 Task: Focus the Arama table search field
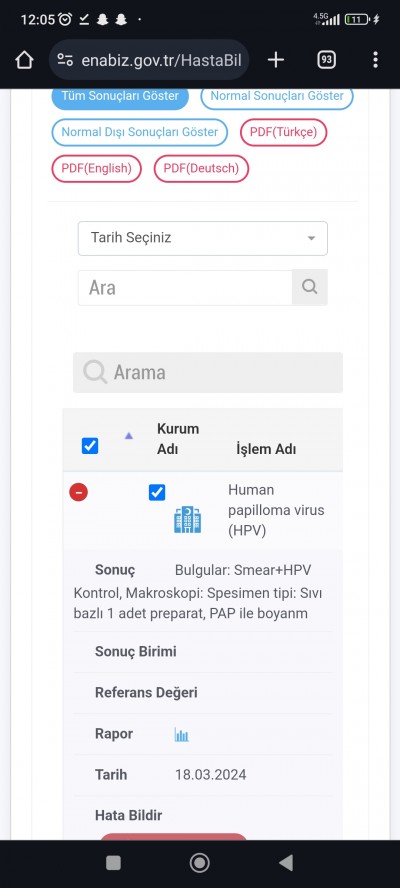(x=208, y=373)
